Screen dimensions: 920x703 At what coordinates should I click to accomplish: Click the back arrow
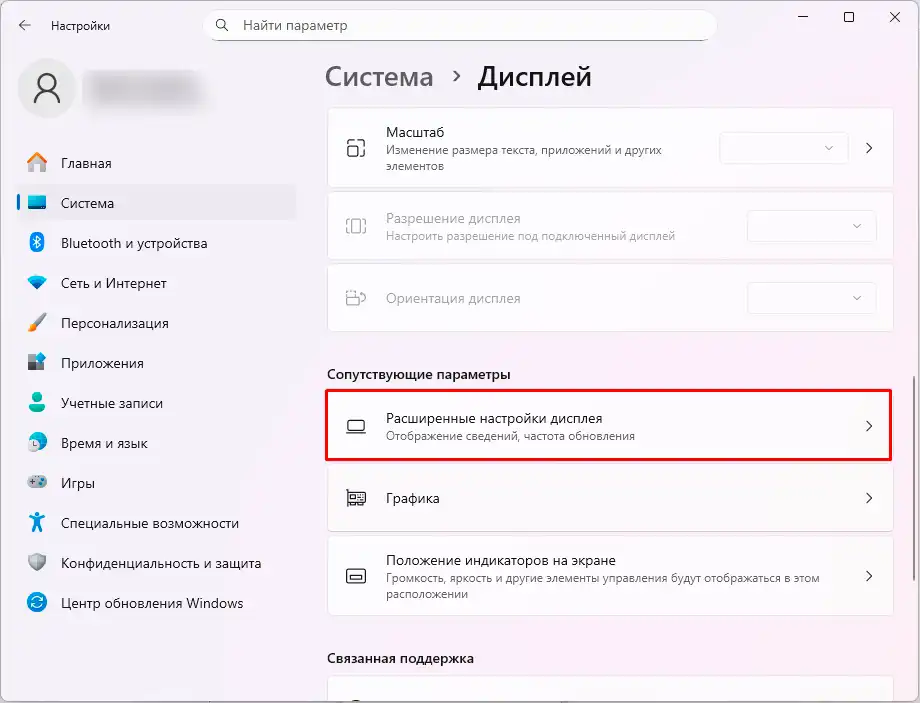click(x=24, y=25)
